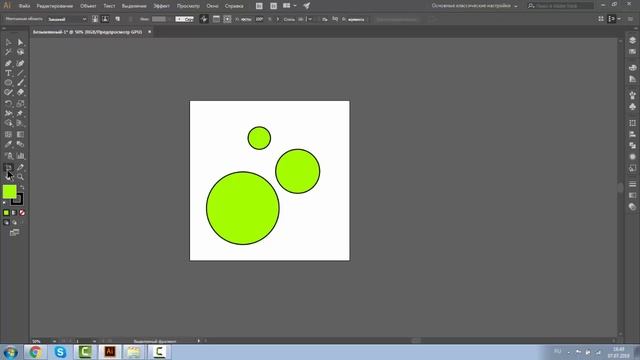Click the Windows Start button
Screen dimensions: 640x360
tap(10, 352)
